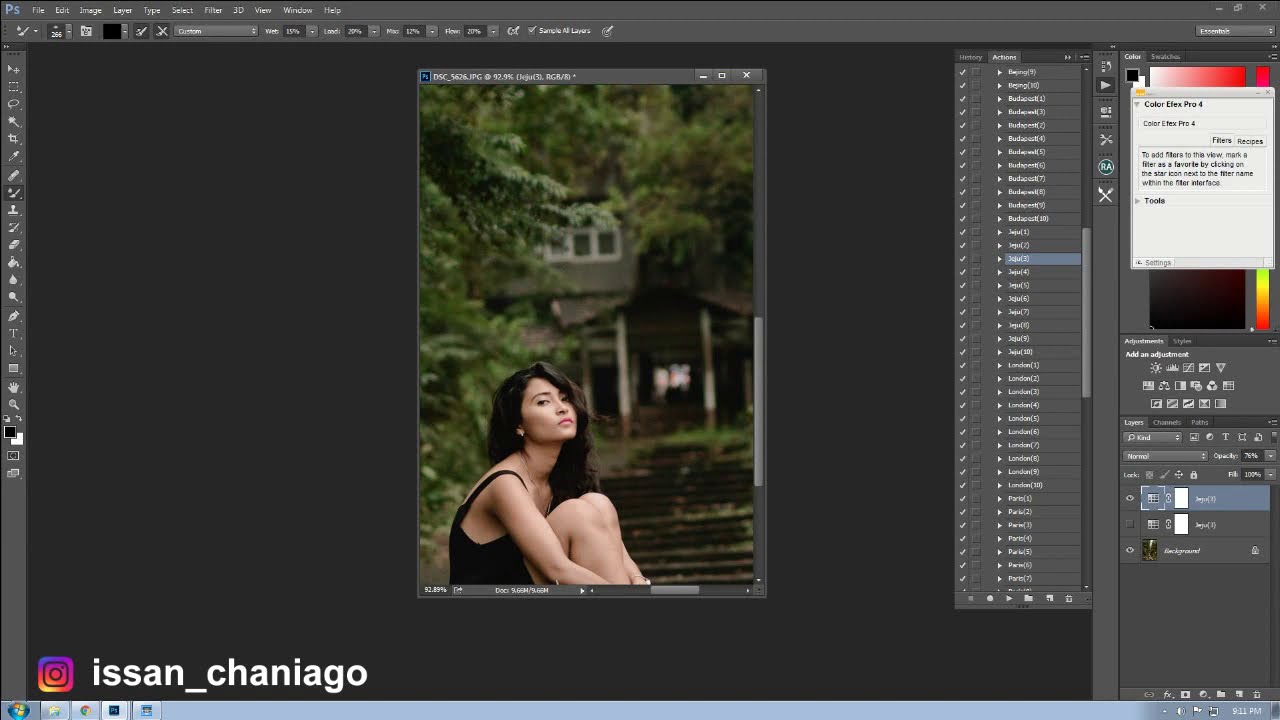The image size is (1280, 720).
Task: Select the Clone Stamp tool
Action: tap(14, 210)
